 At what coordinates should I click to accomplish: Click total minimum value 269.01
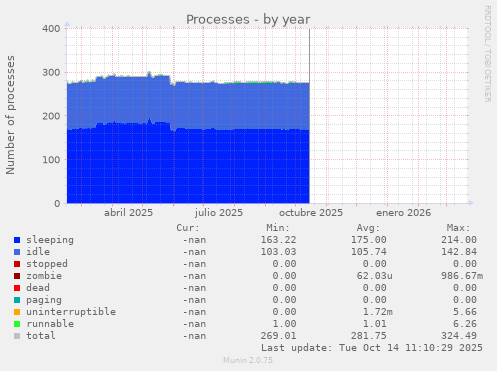278,336
